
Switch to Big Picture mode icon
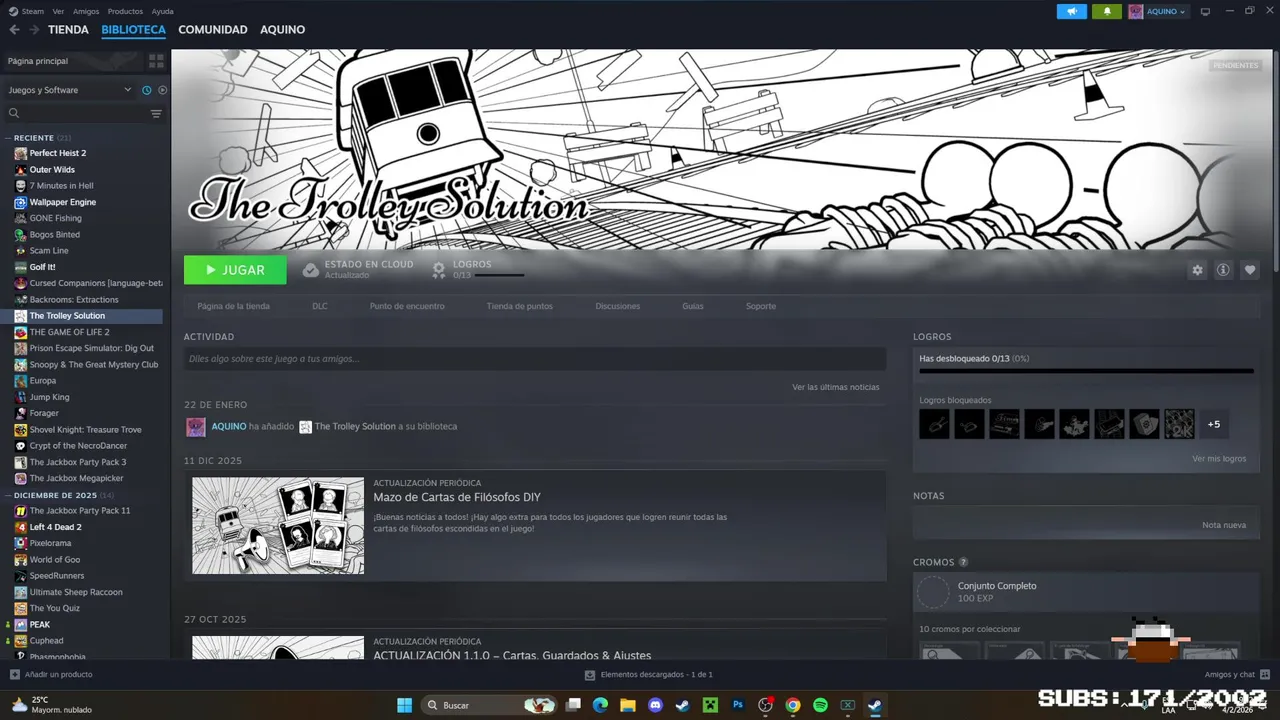1205,11
